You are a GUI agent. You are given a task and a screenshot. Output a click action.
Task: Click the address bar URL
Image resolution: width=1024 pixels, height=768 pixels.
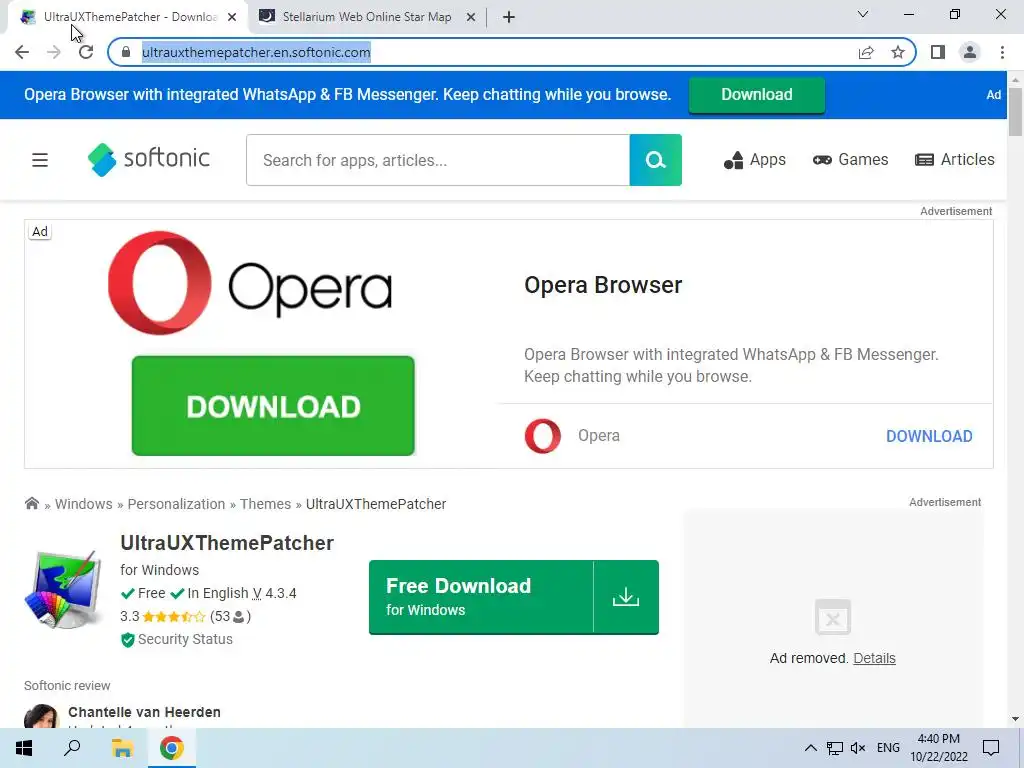256,52
